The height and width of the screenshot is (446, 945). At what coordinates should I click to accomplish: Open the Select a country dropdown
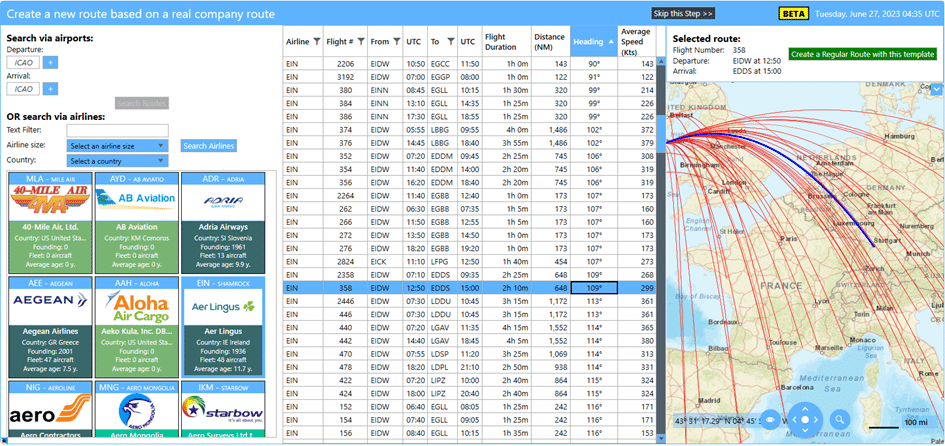tap(116, 161)
